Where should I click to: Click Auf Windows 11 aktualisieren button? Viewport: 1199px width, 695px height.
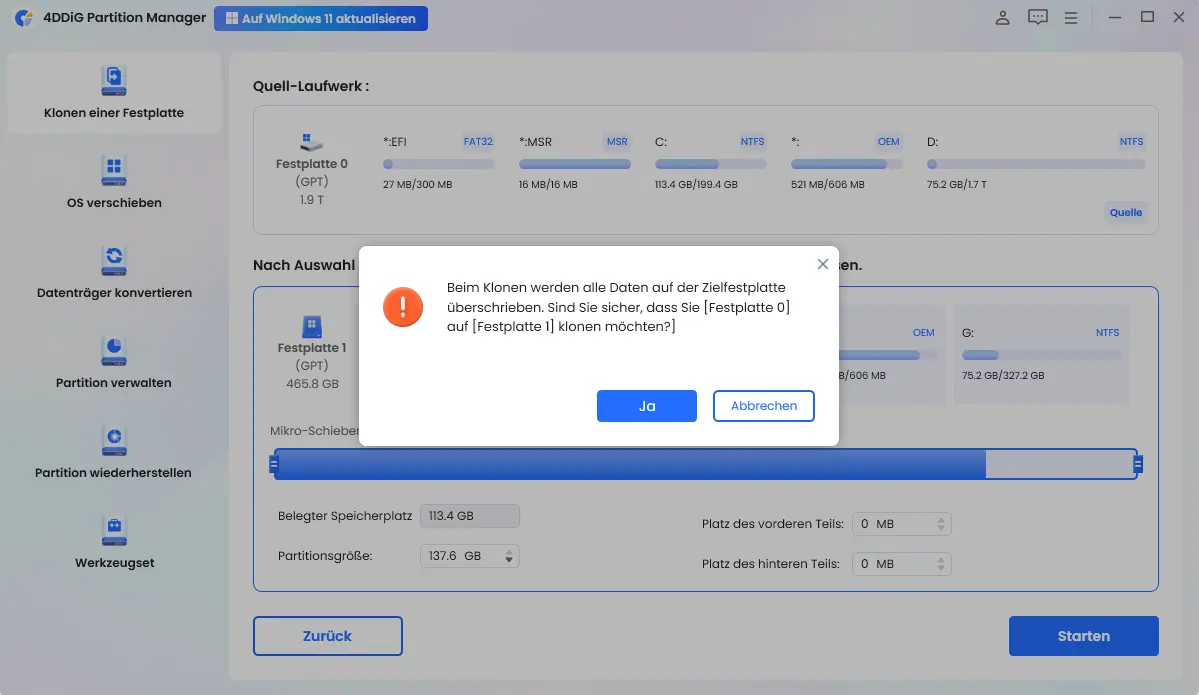(320, 18)
